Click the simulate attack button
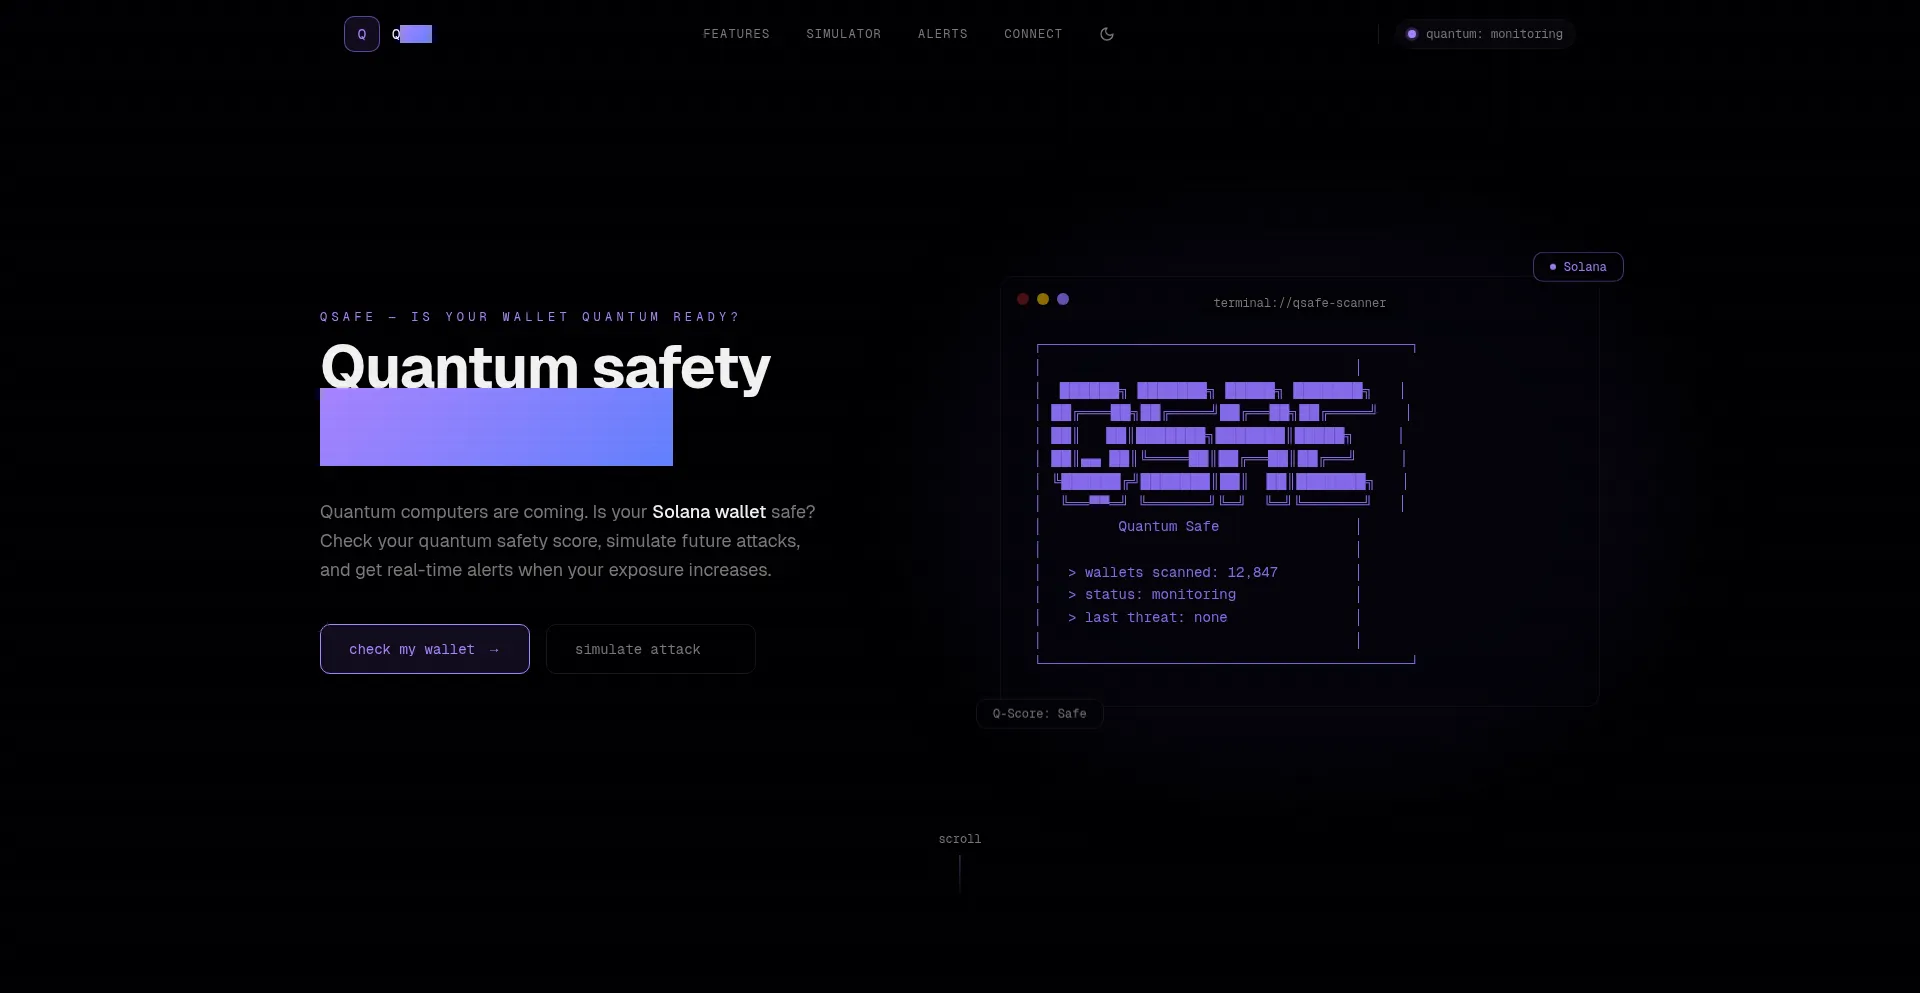Viewport: 1920px width, 993px height. (x=649, y=648)
